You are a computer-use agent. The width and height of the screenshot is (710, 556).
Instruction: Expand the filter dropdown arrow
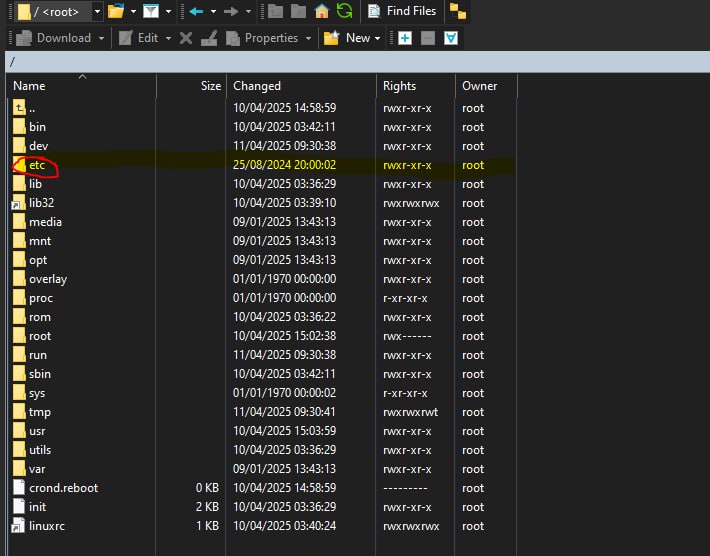coord(168,11)
